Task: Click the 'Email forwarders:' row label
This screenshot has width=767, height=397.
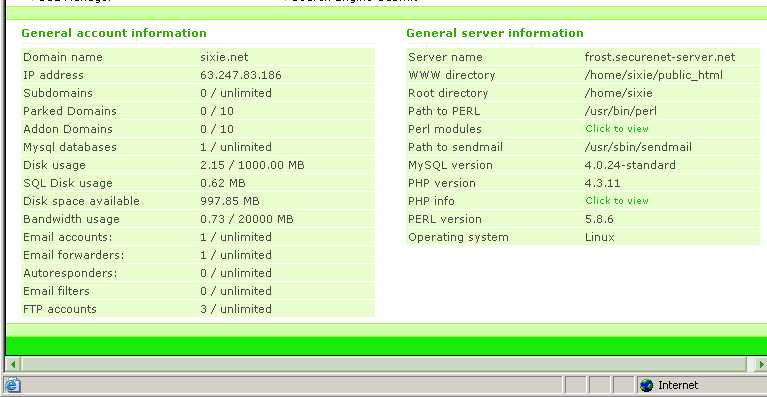Action: [74, 255]
